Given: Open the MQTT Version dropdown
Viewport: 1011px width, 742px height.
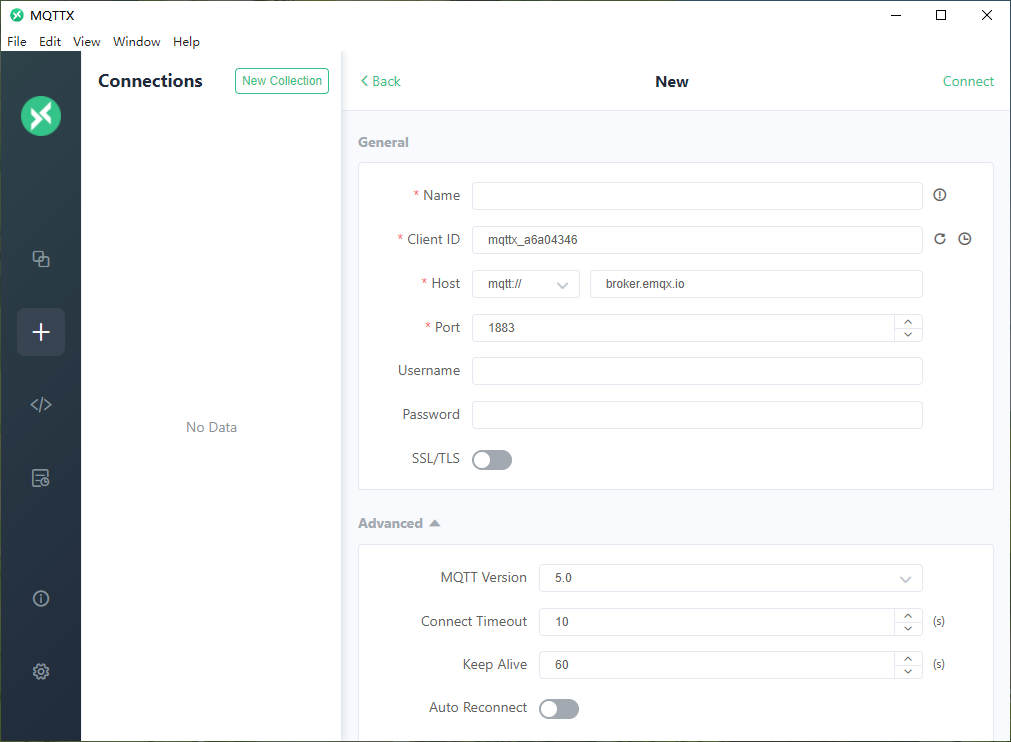Looking at the screenshot, I should tap(731, 578).
